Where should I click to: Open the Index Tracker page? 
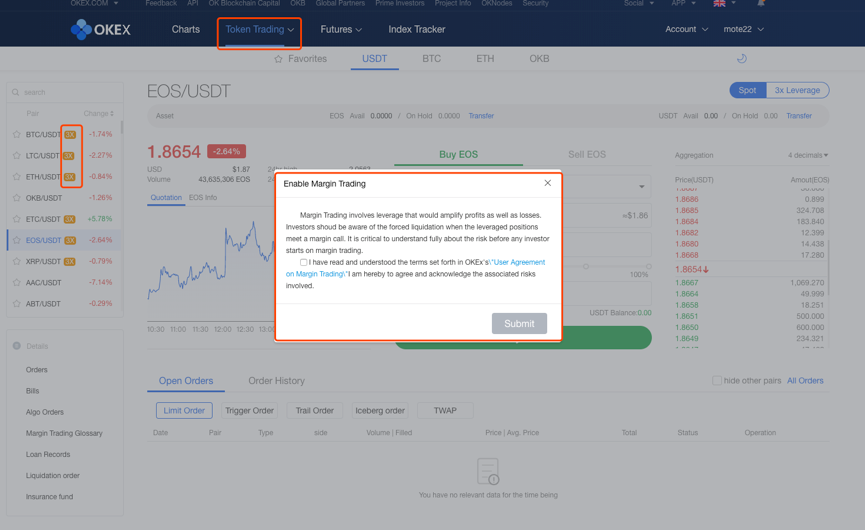(417, 29)
